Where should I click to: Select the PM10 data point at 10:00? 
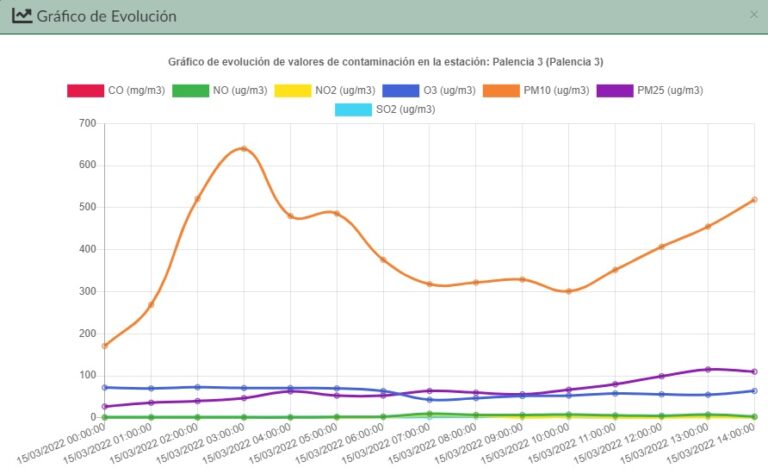tap(568, 291)
